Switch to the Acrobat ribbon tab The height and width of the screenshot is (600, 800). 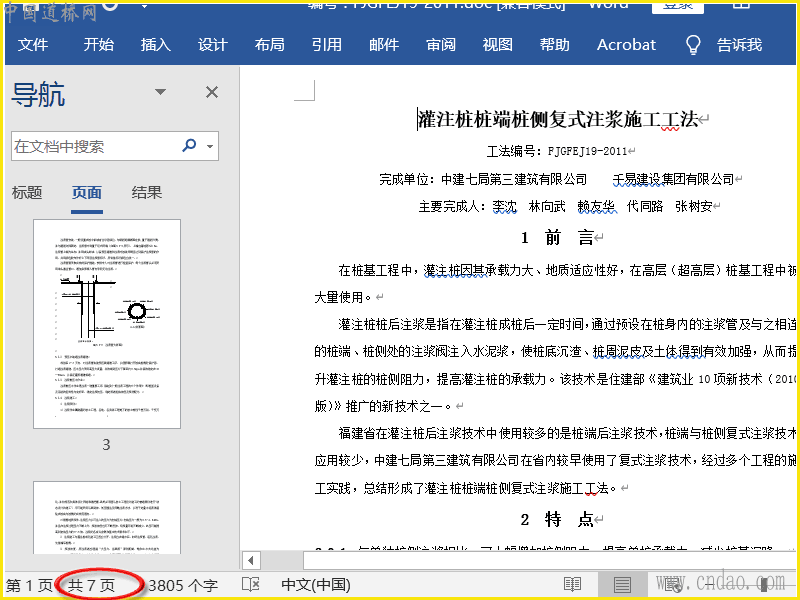pyautogui.click(x=627, y=45)
